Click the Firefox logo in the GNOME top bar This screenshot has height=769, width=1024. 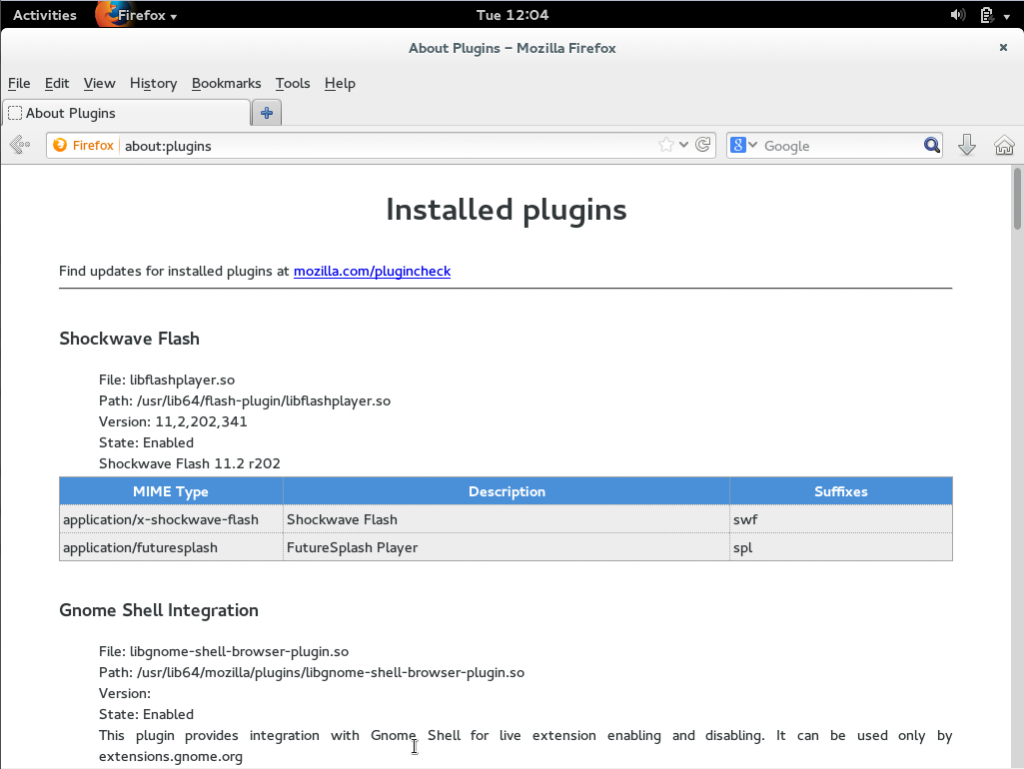pyautogui.click(x=109, y=14)
